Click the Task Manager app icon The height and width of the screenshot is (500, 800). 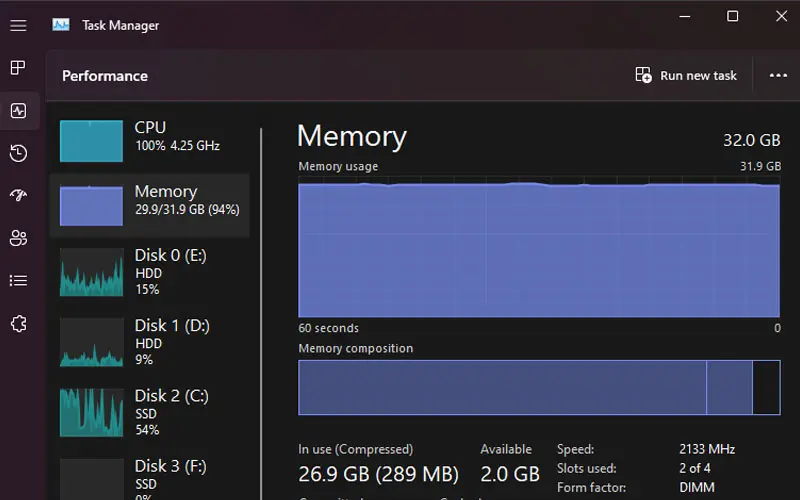click(61, 24)
